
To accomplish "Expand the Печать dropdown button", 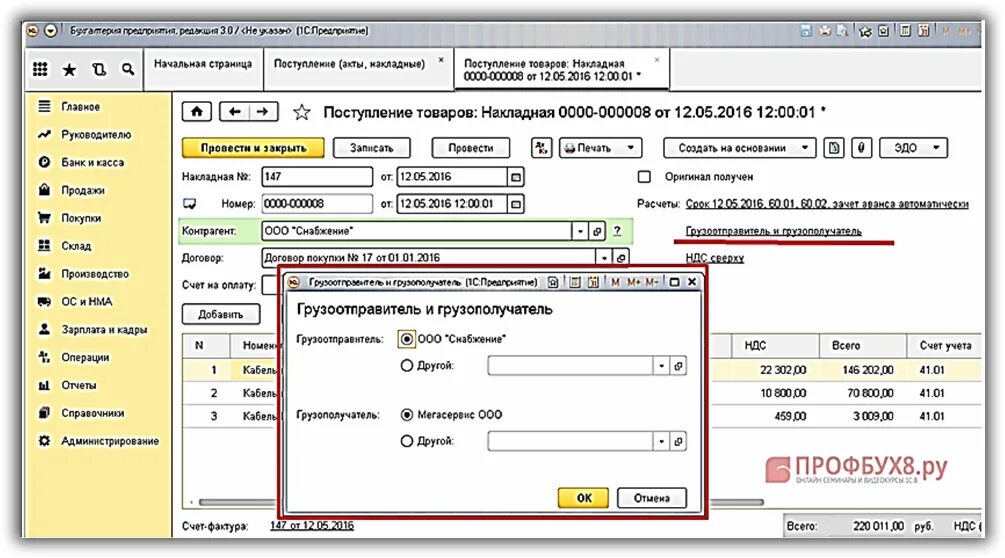I will (x=630, y=148).
